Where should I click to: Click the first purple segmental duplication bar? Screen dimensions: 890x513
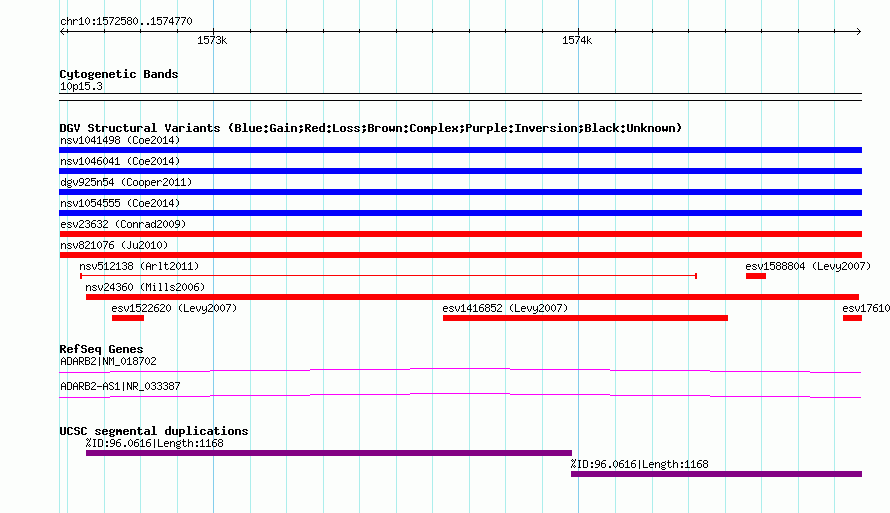tap(329, 453)
